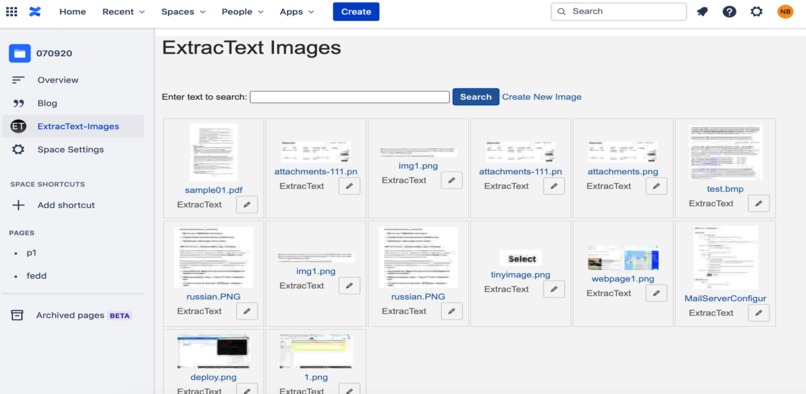Click the webpage1.png file name link

click(x=623, y=279)
